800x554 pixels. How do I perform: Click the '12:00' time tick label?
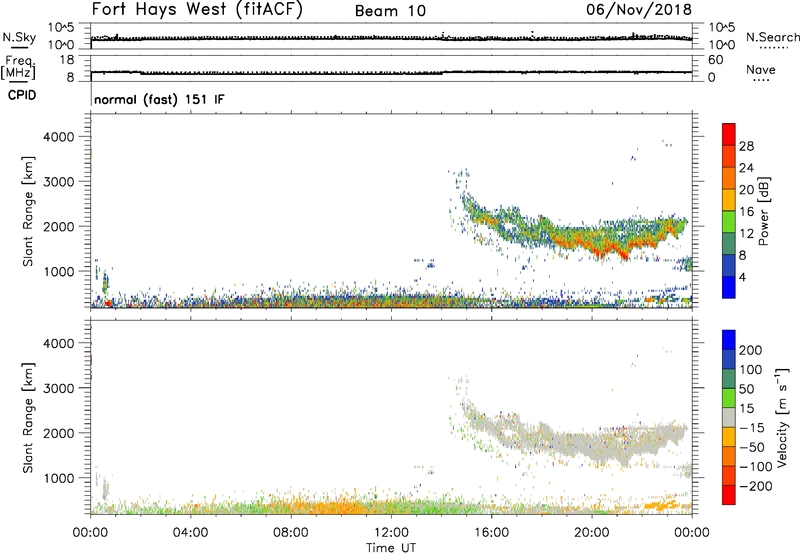coord(391,533)
